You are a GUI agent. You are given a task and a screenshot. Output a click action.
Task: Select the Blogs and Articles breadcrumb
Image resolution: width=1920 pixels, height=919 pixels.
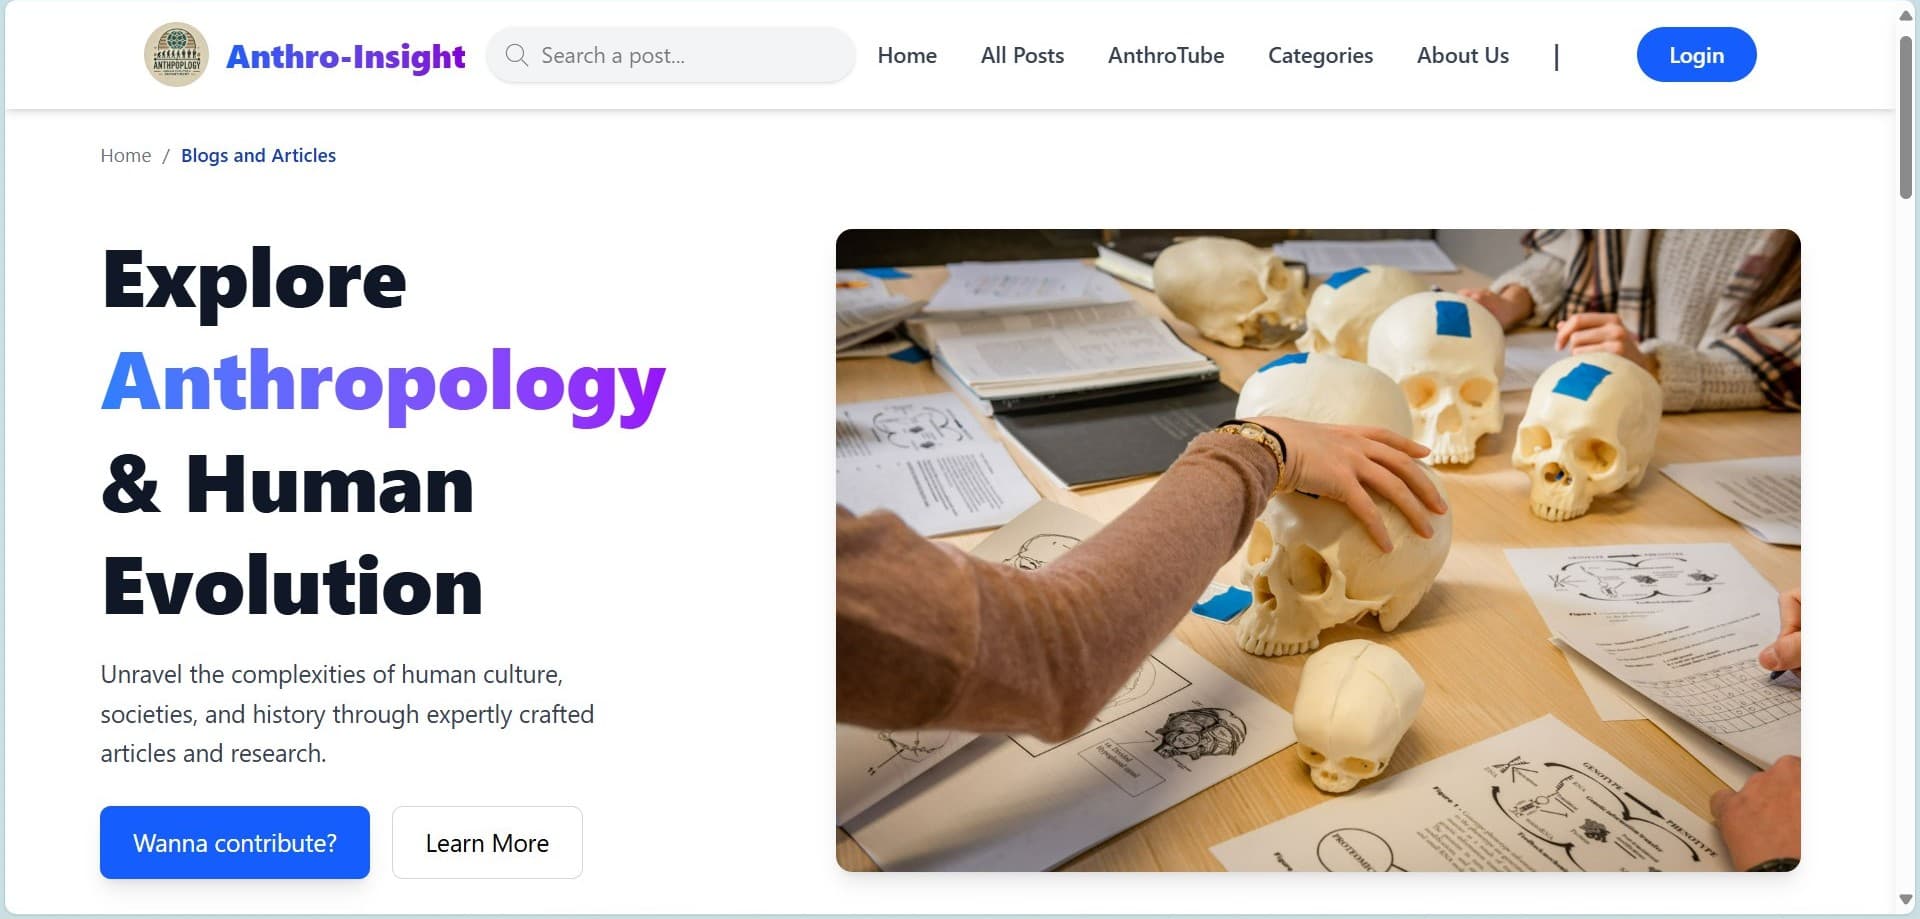pyautogui.click(x=258, y=155)
